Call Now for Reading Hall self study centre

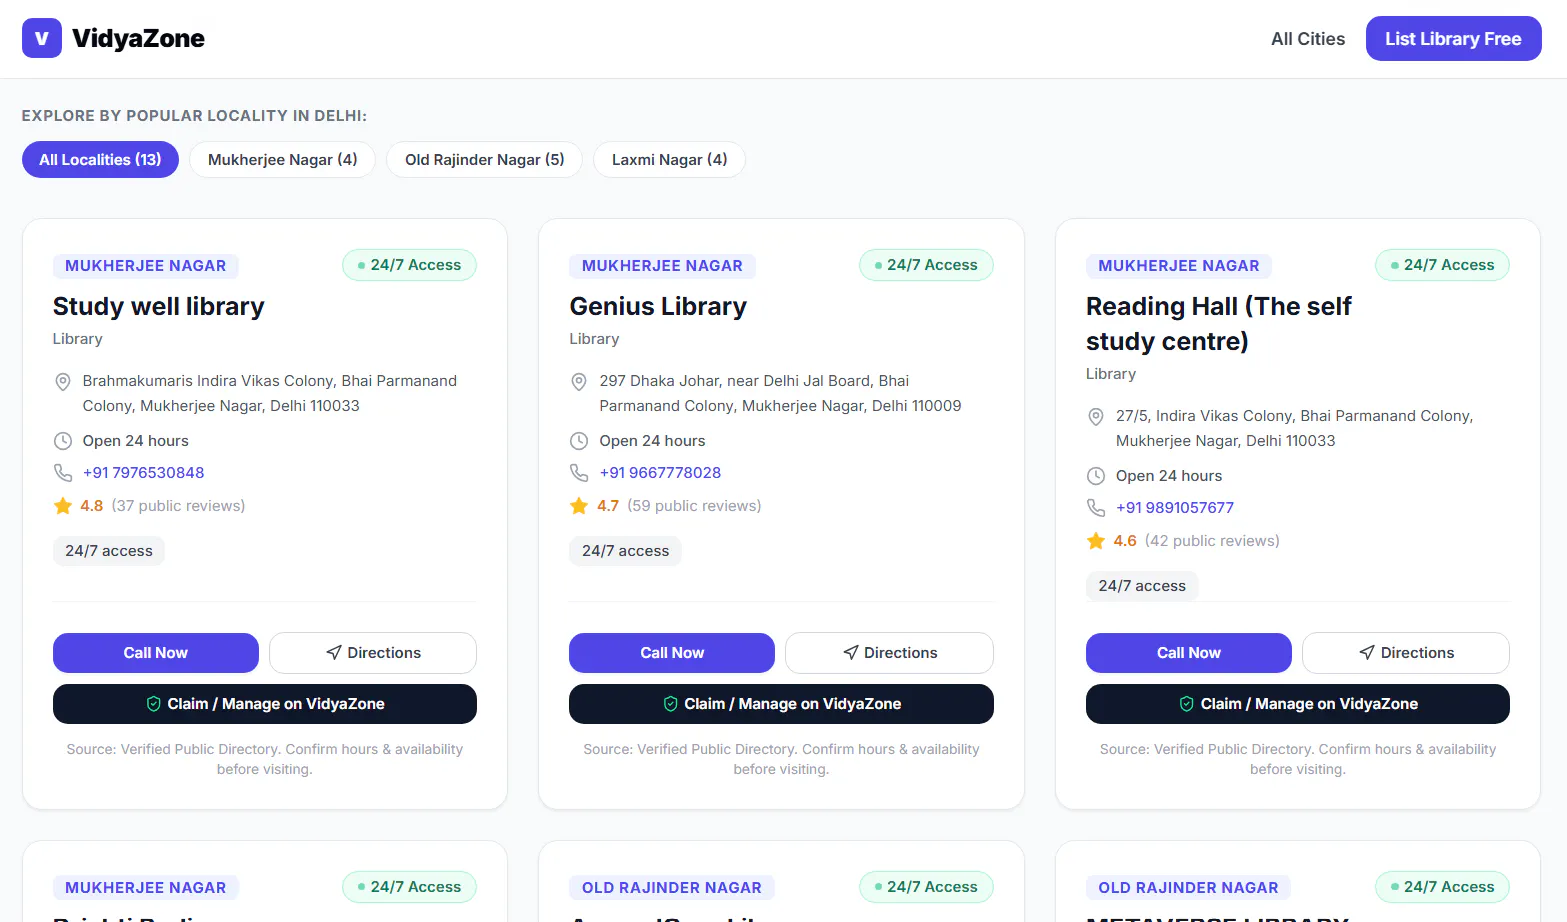pos(1189,653)
